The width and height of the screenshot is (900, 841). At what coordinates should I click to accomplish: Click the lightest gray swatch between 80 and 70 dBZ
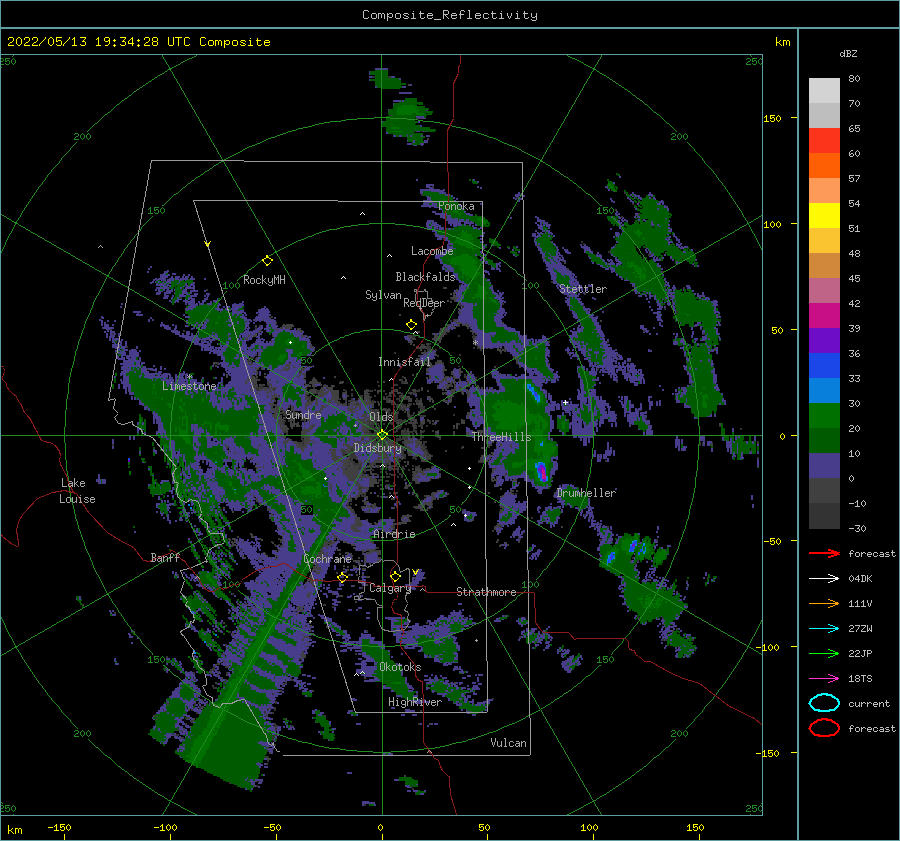click(824, 91)
